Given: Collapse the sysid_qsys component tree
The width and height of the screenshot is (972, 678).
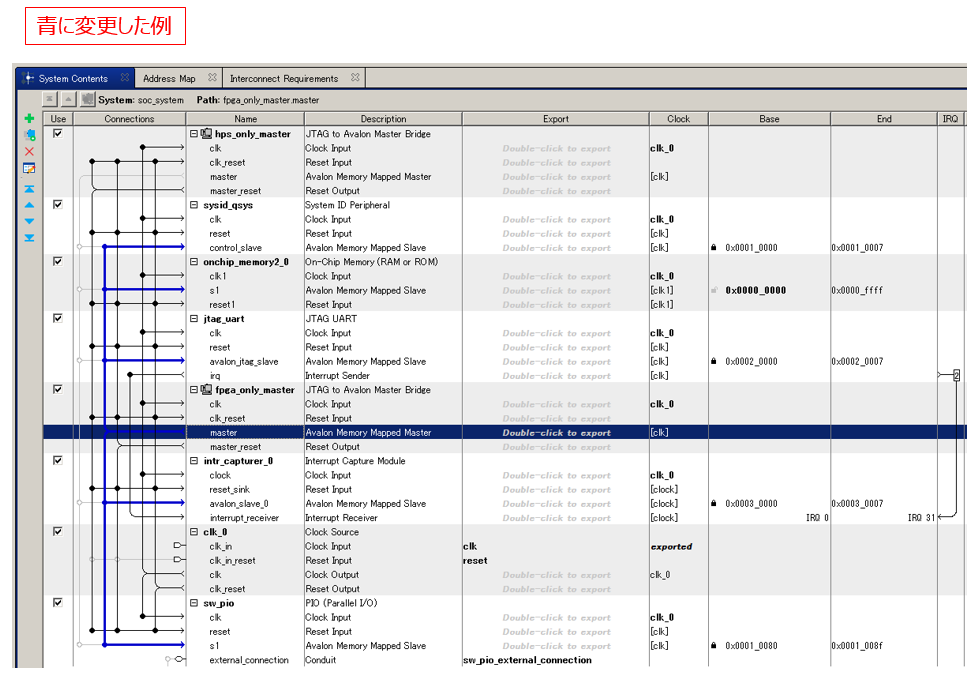Looking at the screenshot, I should [194, 205].
